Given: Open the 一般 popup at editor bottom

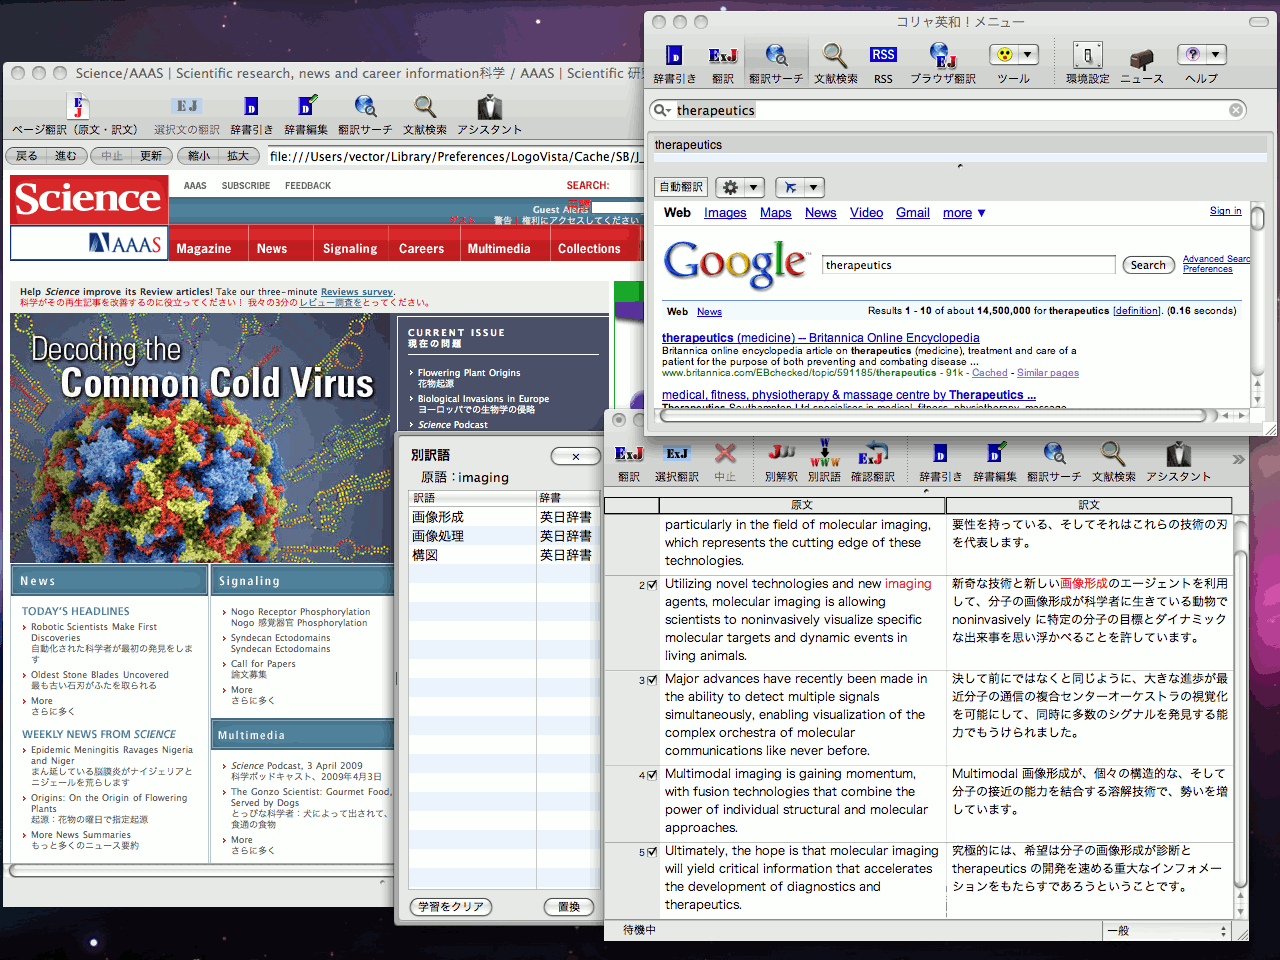Looking at the screenshot, I should coord(1167,930).
